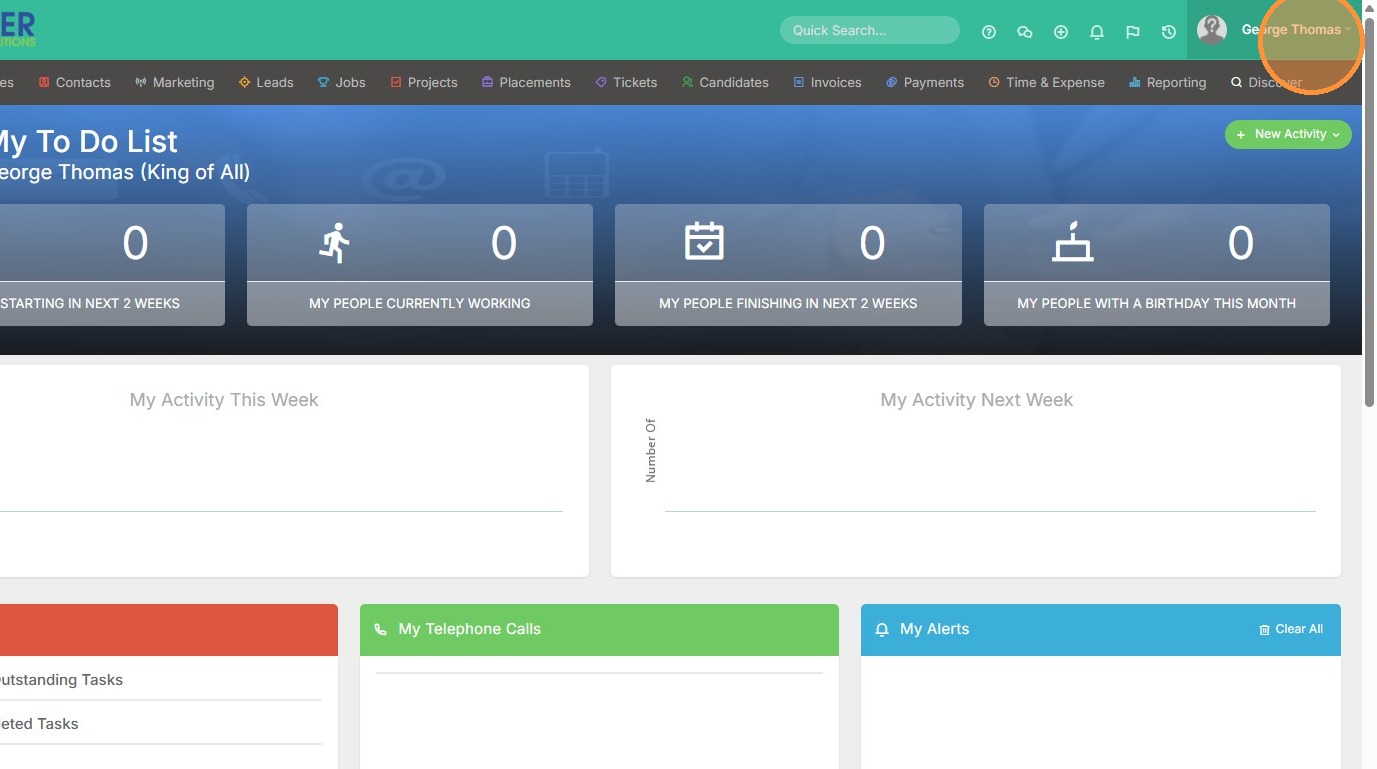Open the Reporting menu
The image size is (1377, 769).
coord(1168,82)
